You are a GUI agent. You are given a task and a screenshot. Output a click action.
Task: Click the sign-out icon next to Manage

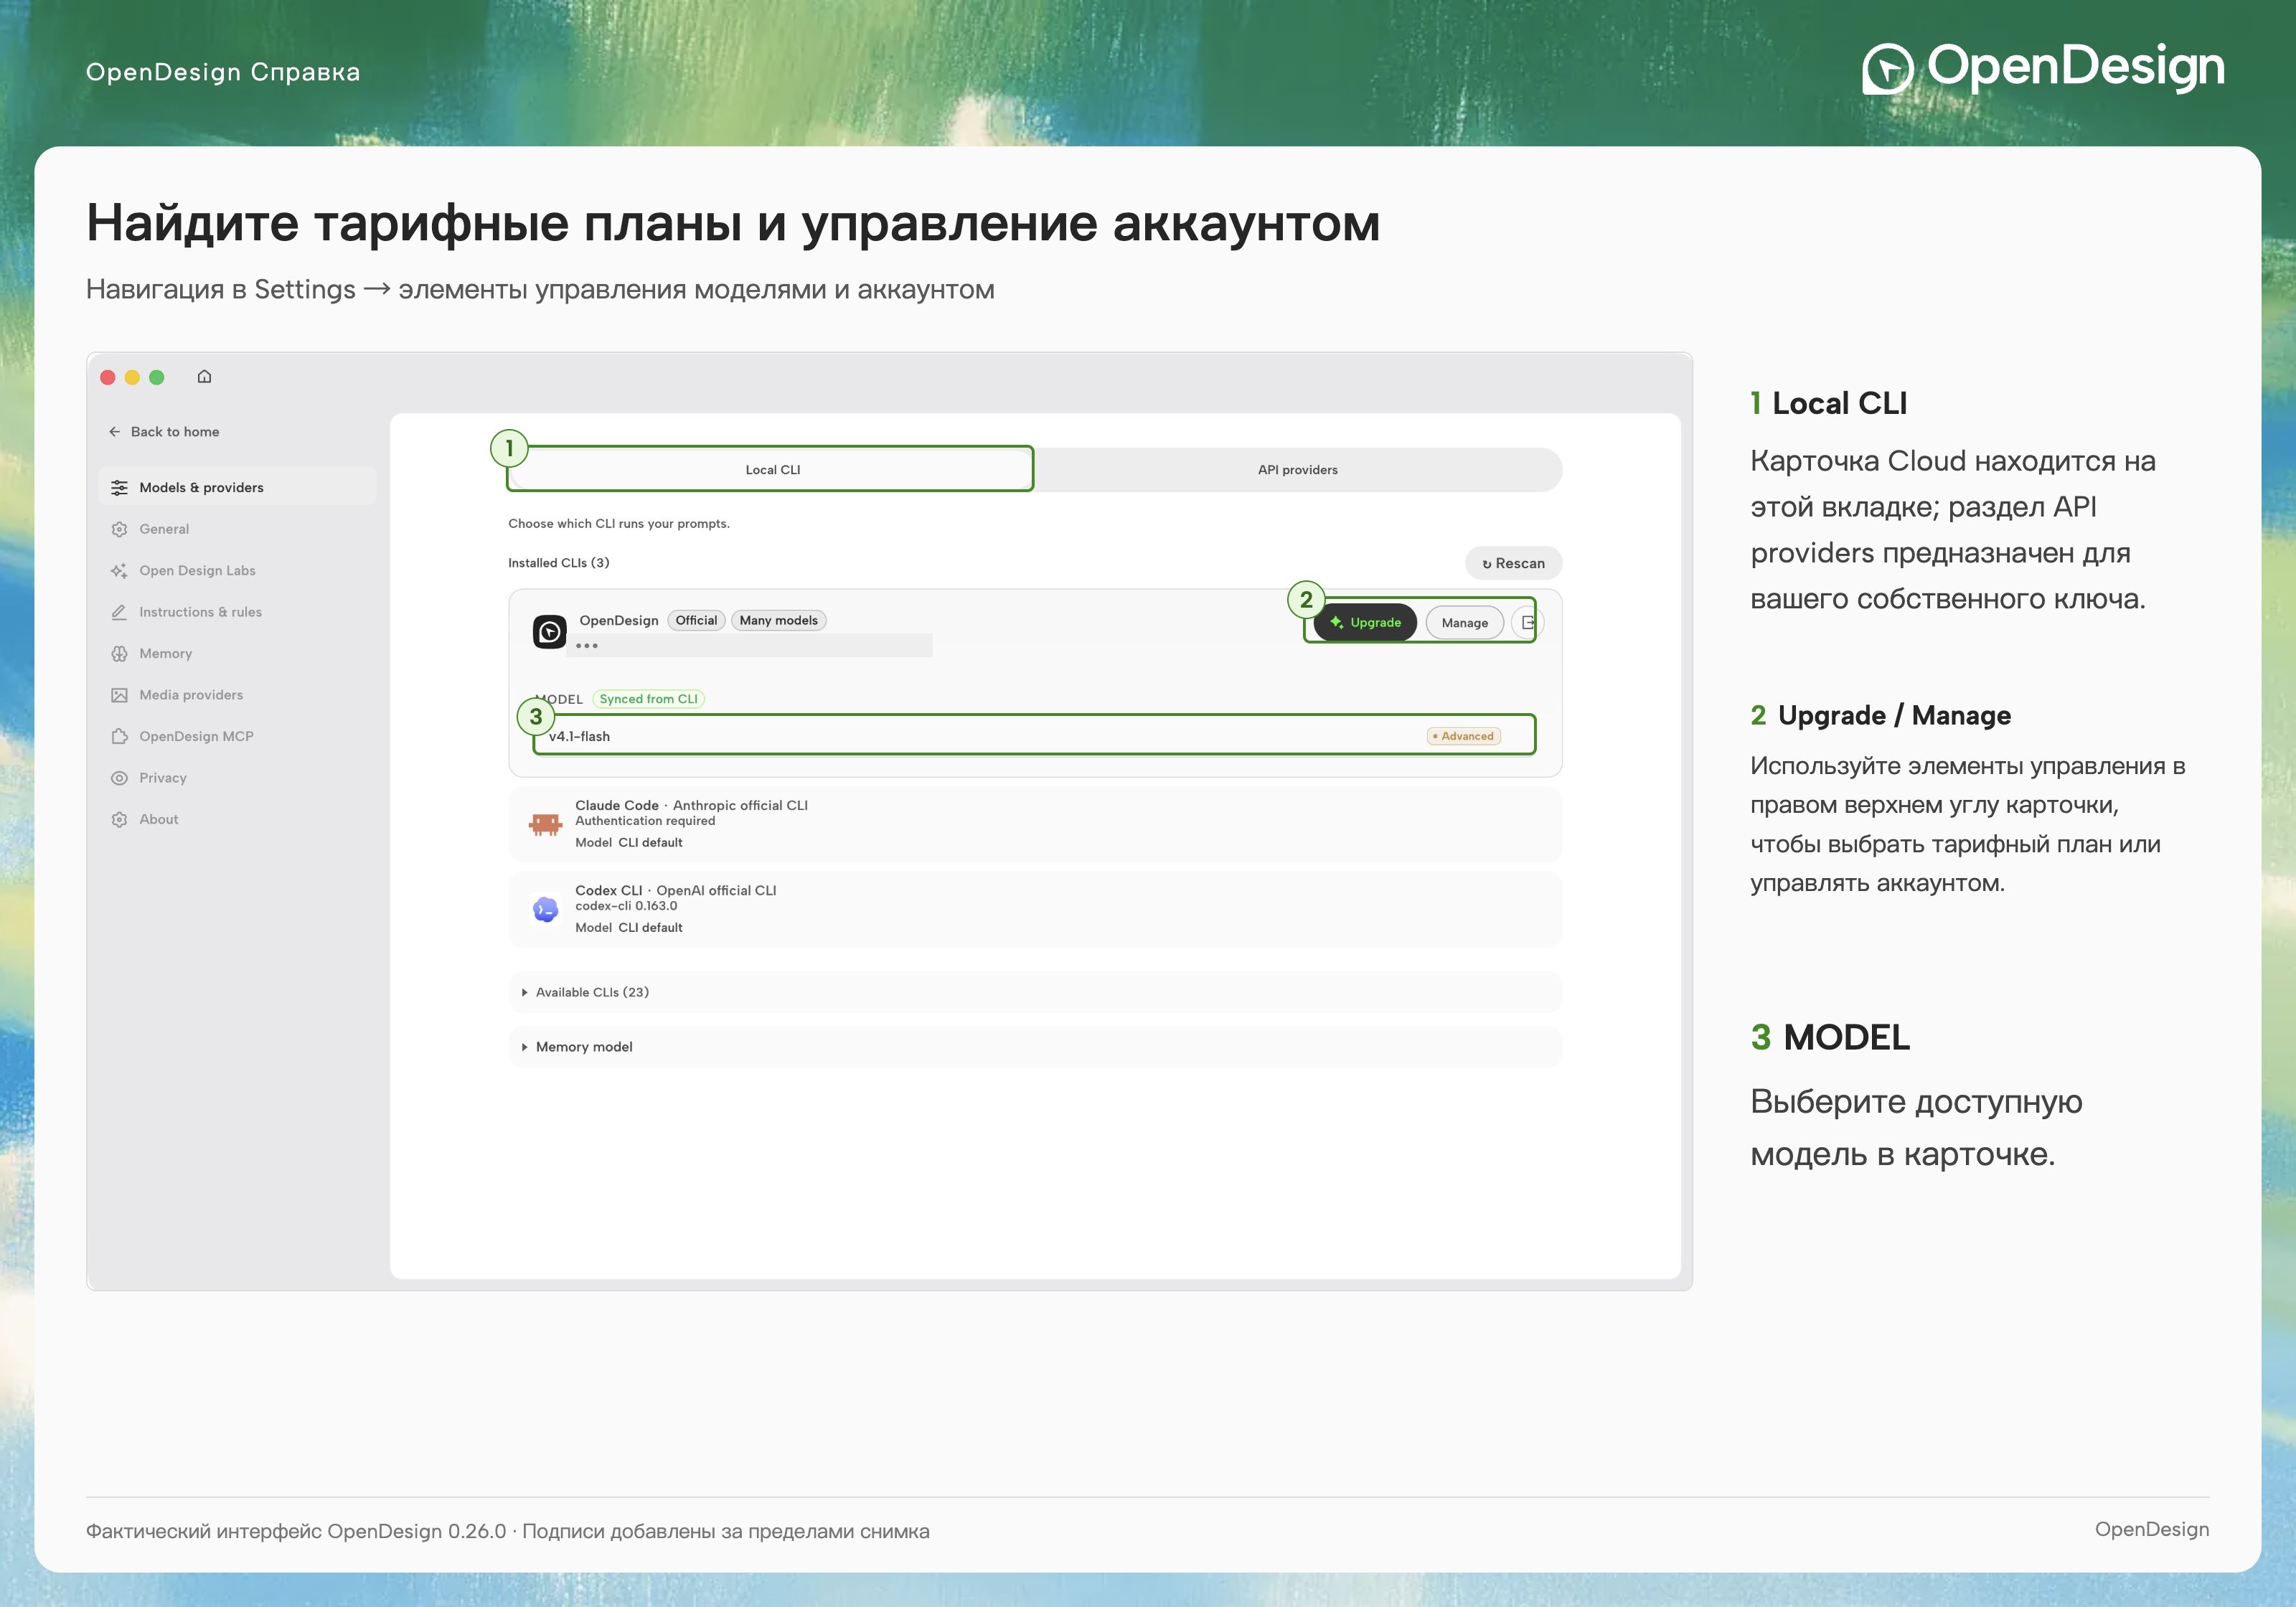point(1527,623)
